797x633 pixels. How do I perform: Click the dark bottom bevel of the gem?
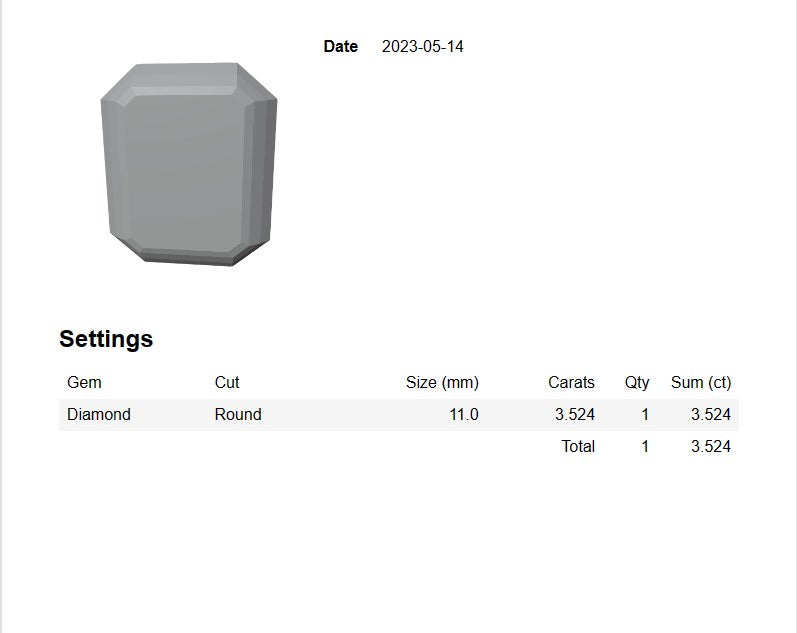190,257
